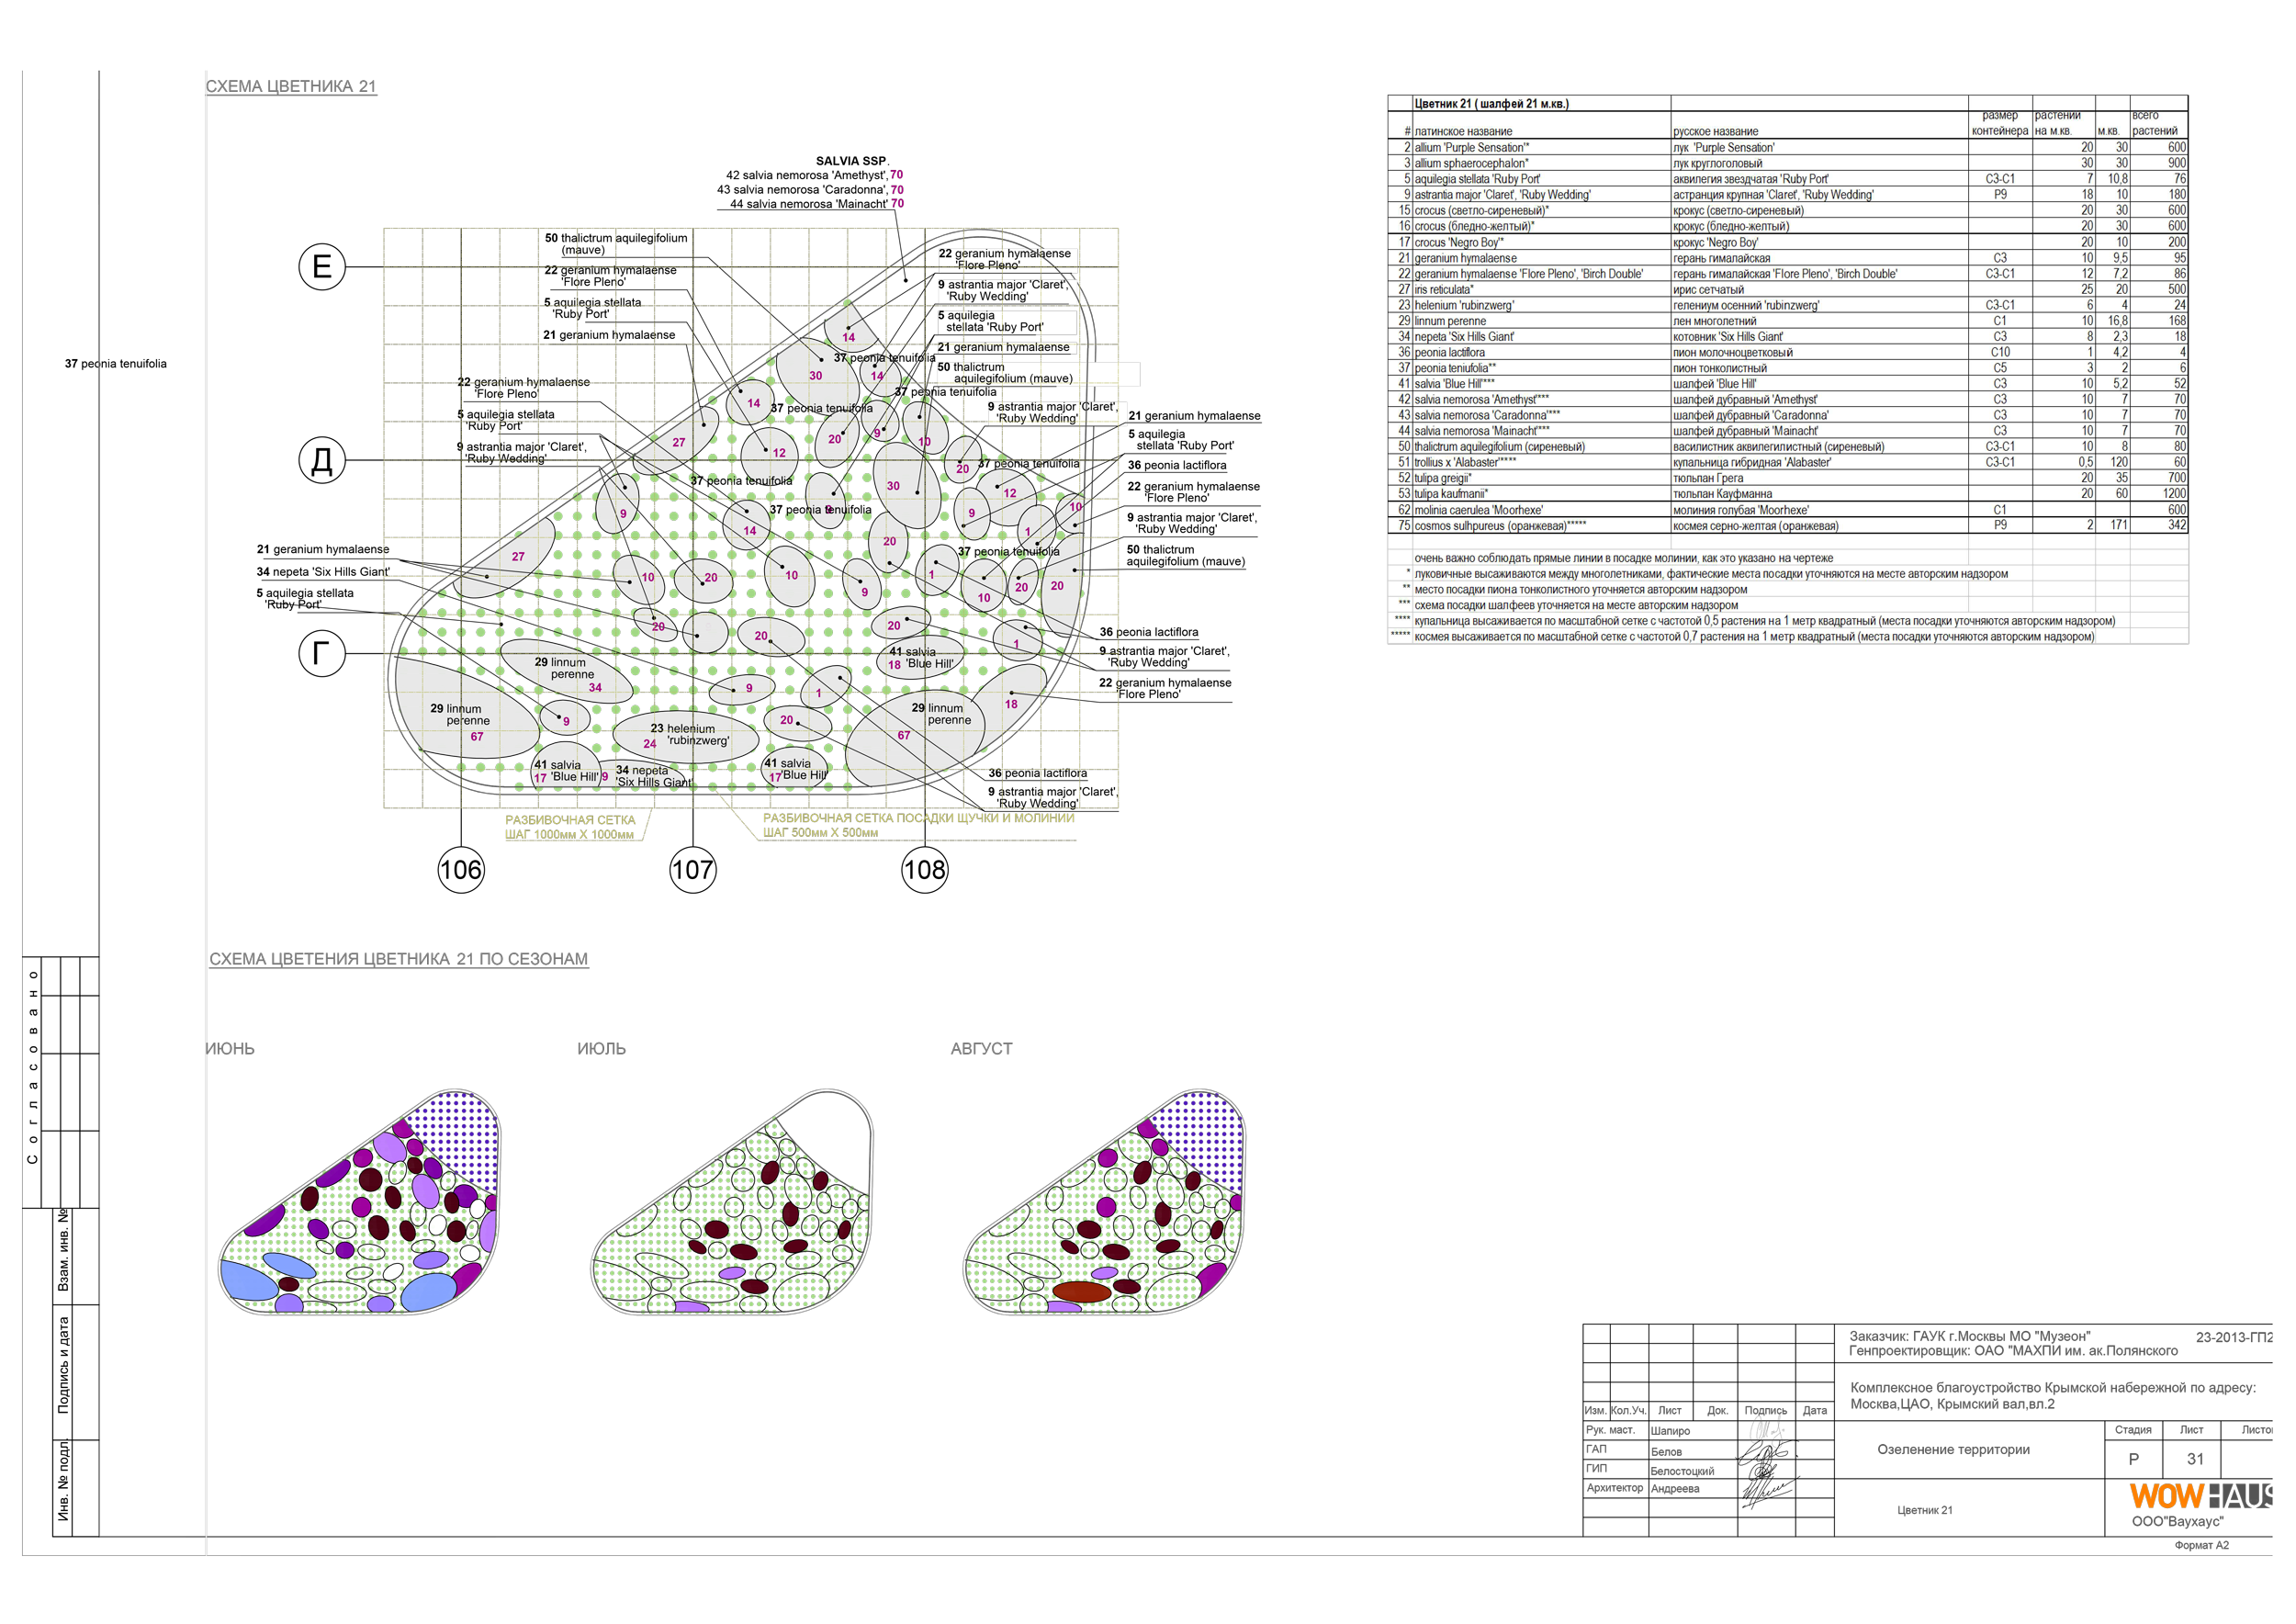Click the signature in the Подпись column
The height and width of the screenshot is (1624, 2296).
coord(1765,1432)
